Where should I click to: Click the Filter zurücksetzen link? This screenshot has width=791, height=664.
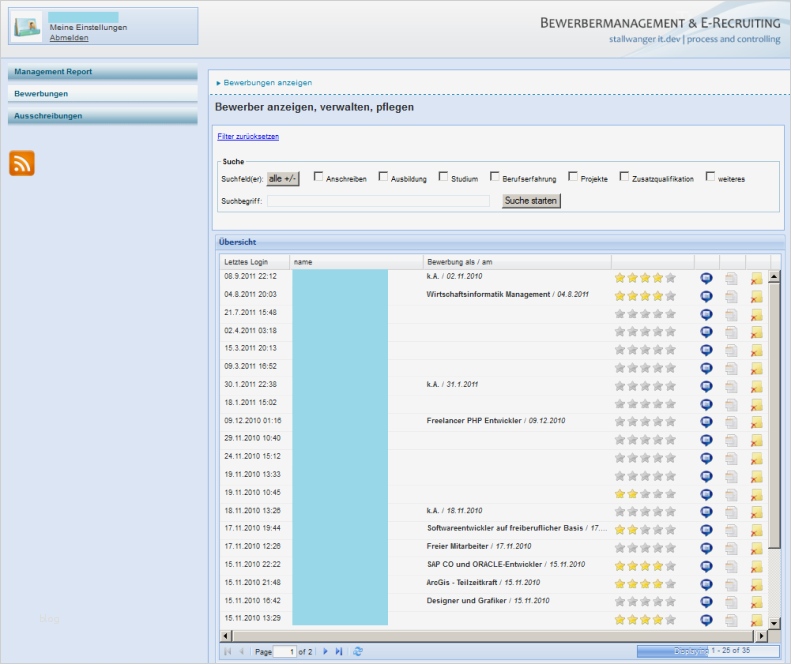(249, 135)
